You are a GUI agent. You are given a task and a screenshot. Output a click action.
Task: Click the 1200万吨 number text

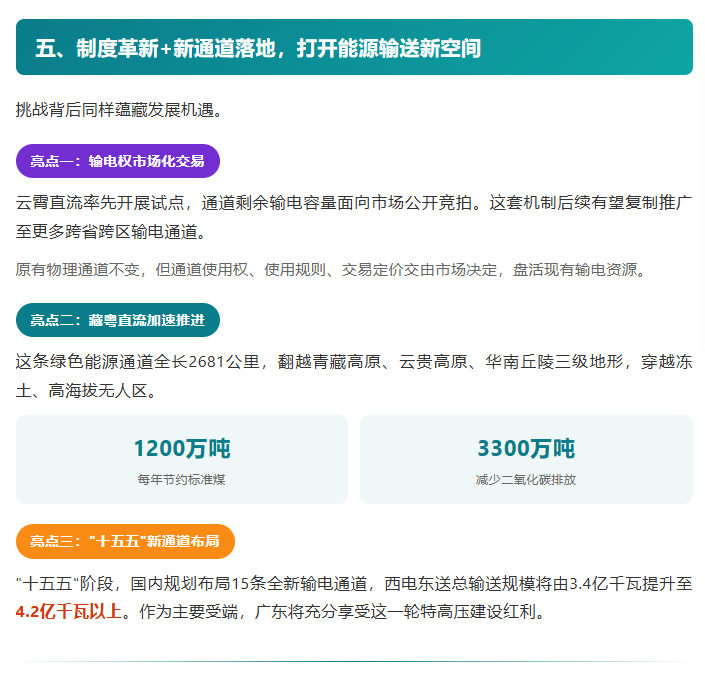coord(182,448)
